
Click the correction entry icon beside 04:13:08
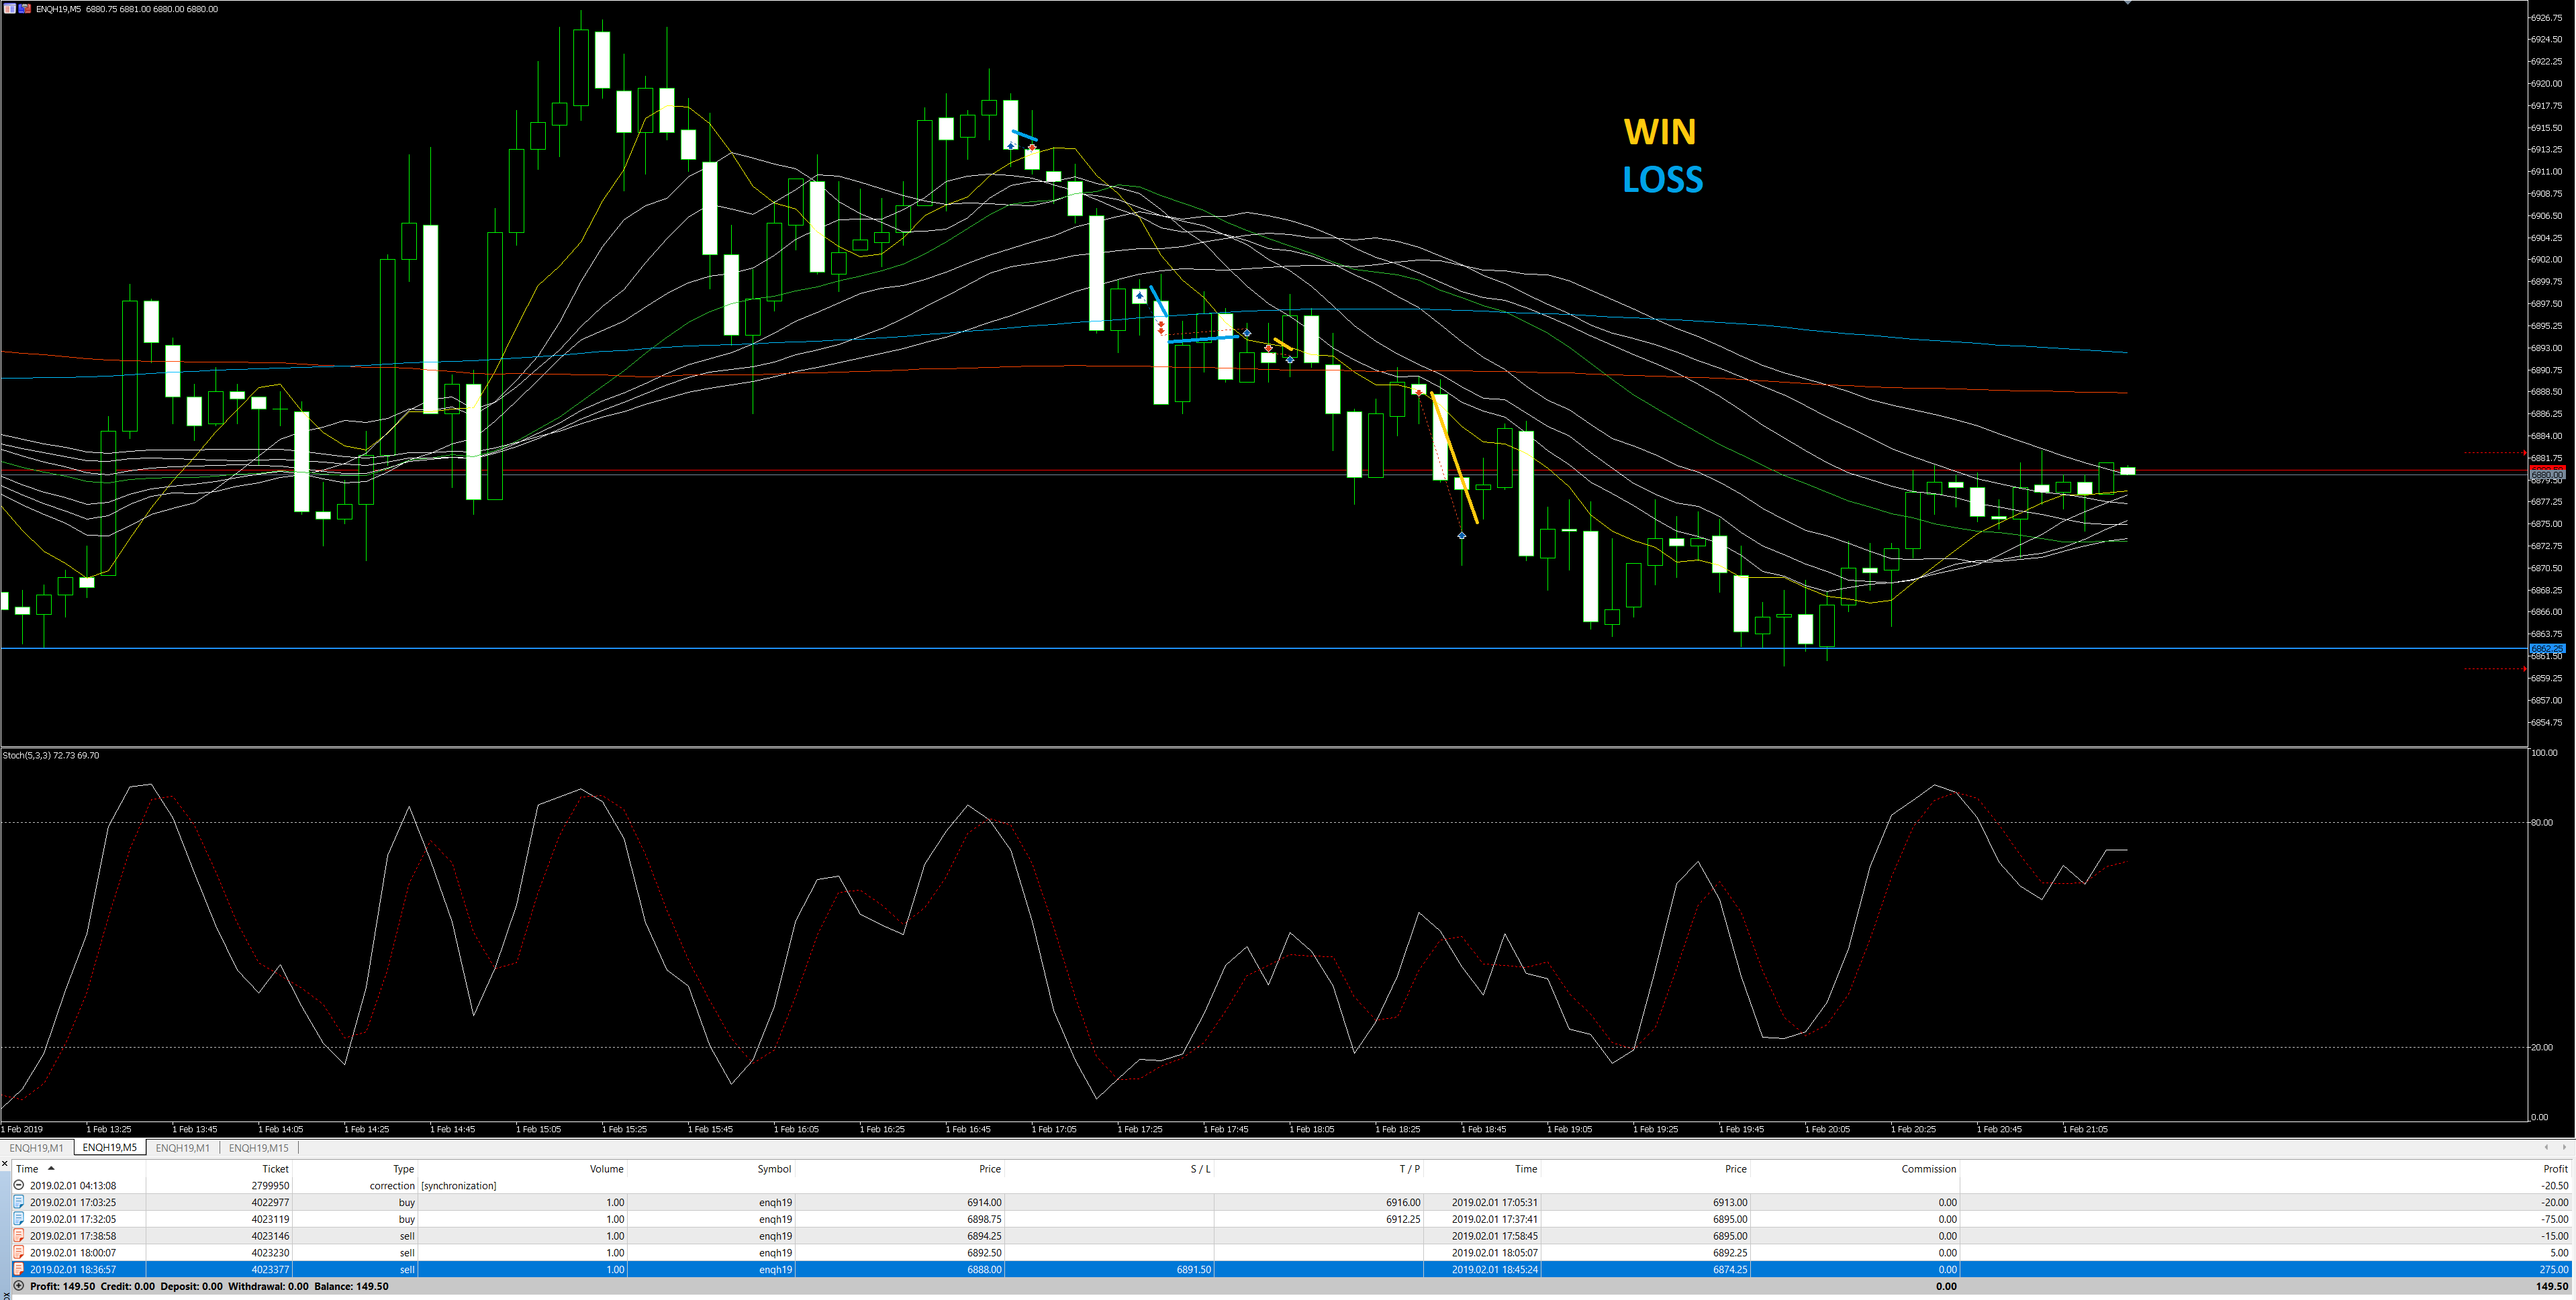point(18,1185)
